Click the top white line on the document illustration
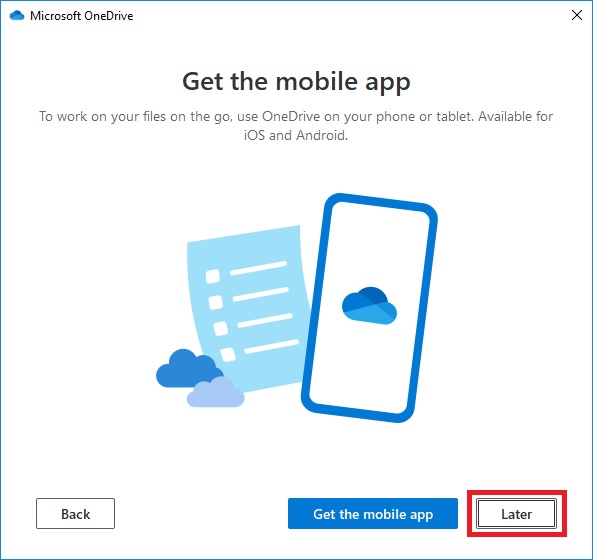This screenshot has width=593, height=560. 258,268
